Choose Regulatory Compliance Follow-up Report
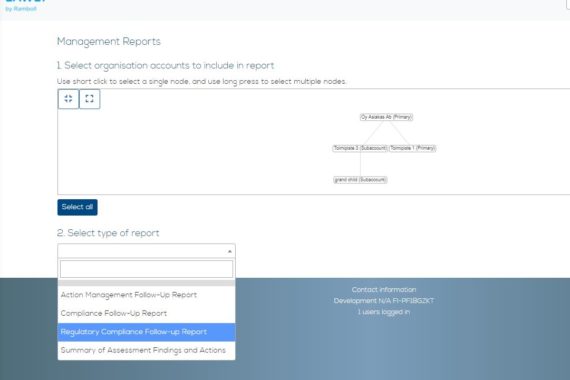The image size is (570, 380). (x=146, y=332)
